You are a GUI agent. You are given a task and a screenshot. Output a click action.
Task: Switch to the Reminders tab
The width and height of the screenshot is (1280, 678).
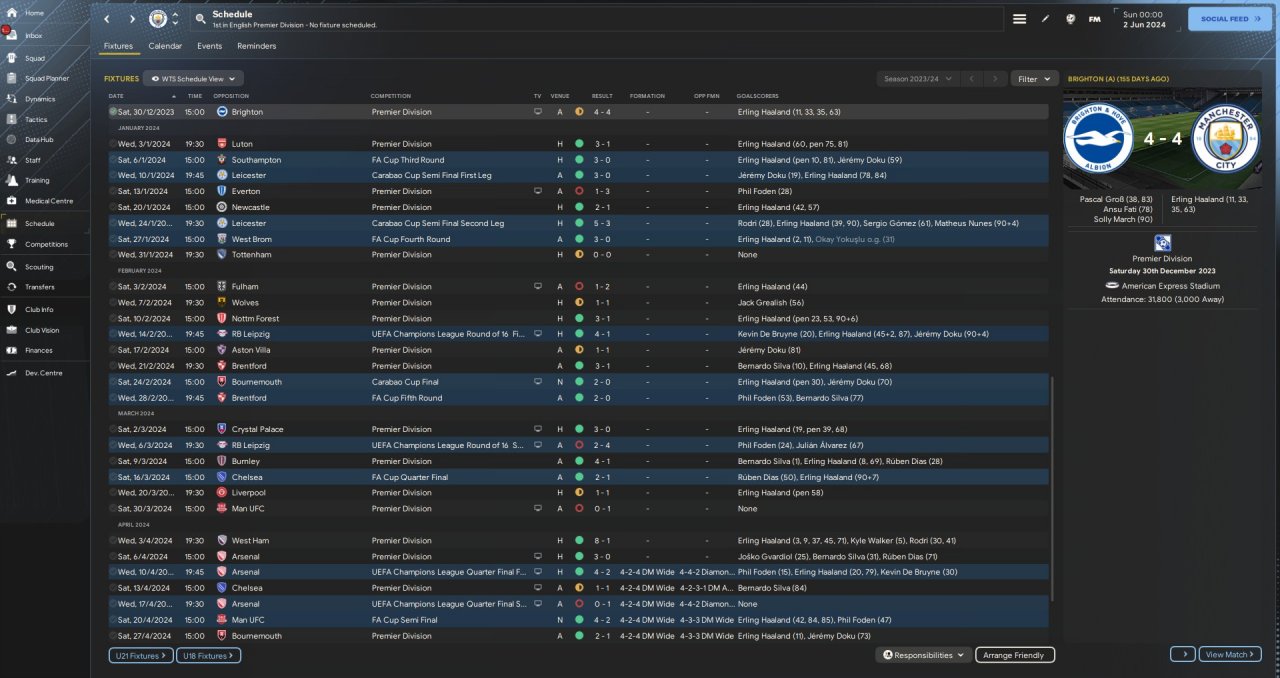256,46
